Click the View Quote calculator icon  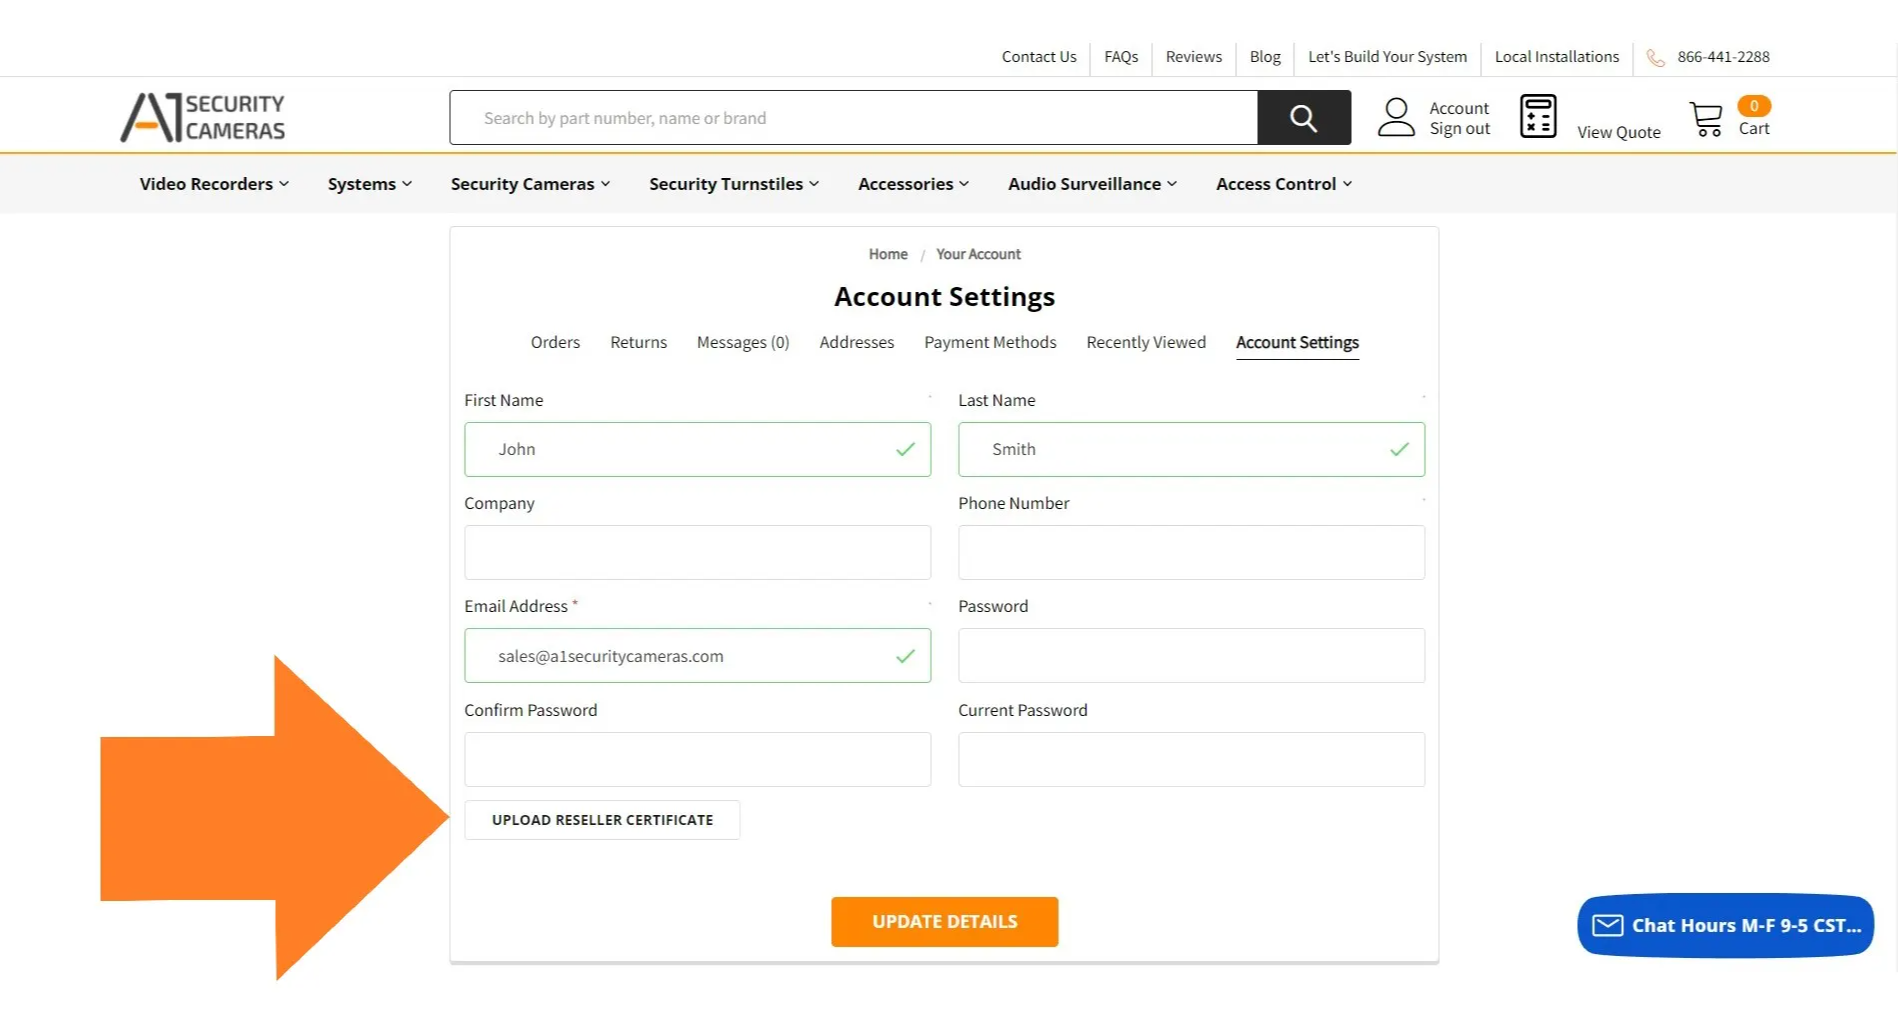[x=1537, y=115]
